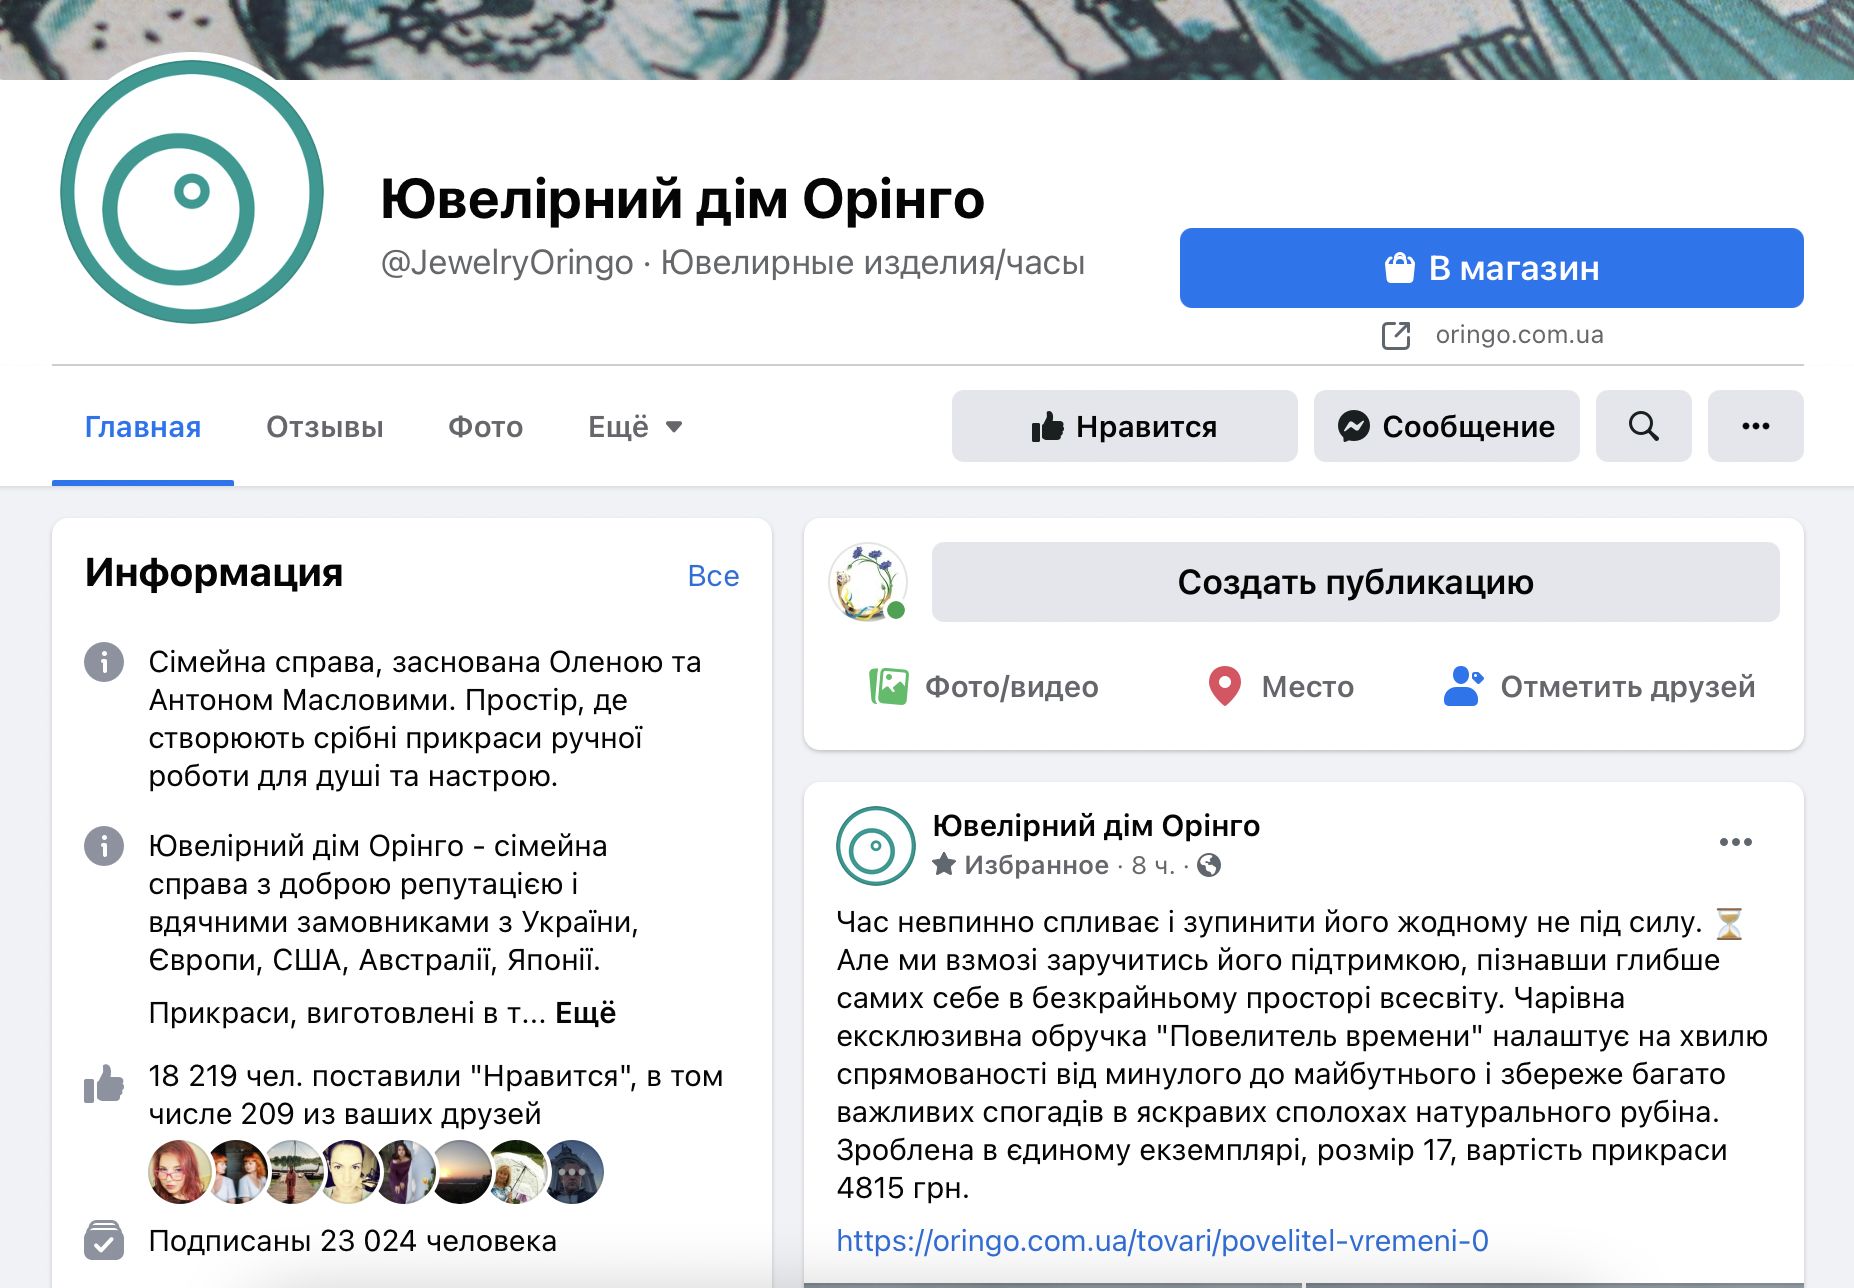Click the Создать публикацию input box
Viewport: 1854px width, 1288px height.
coord(1355,582)
